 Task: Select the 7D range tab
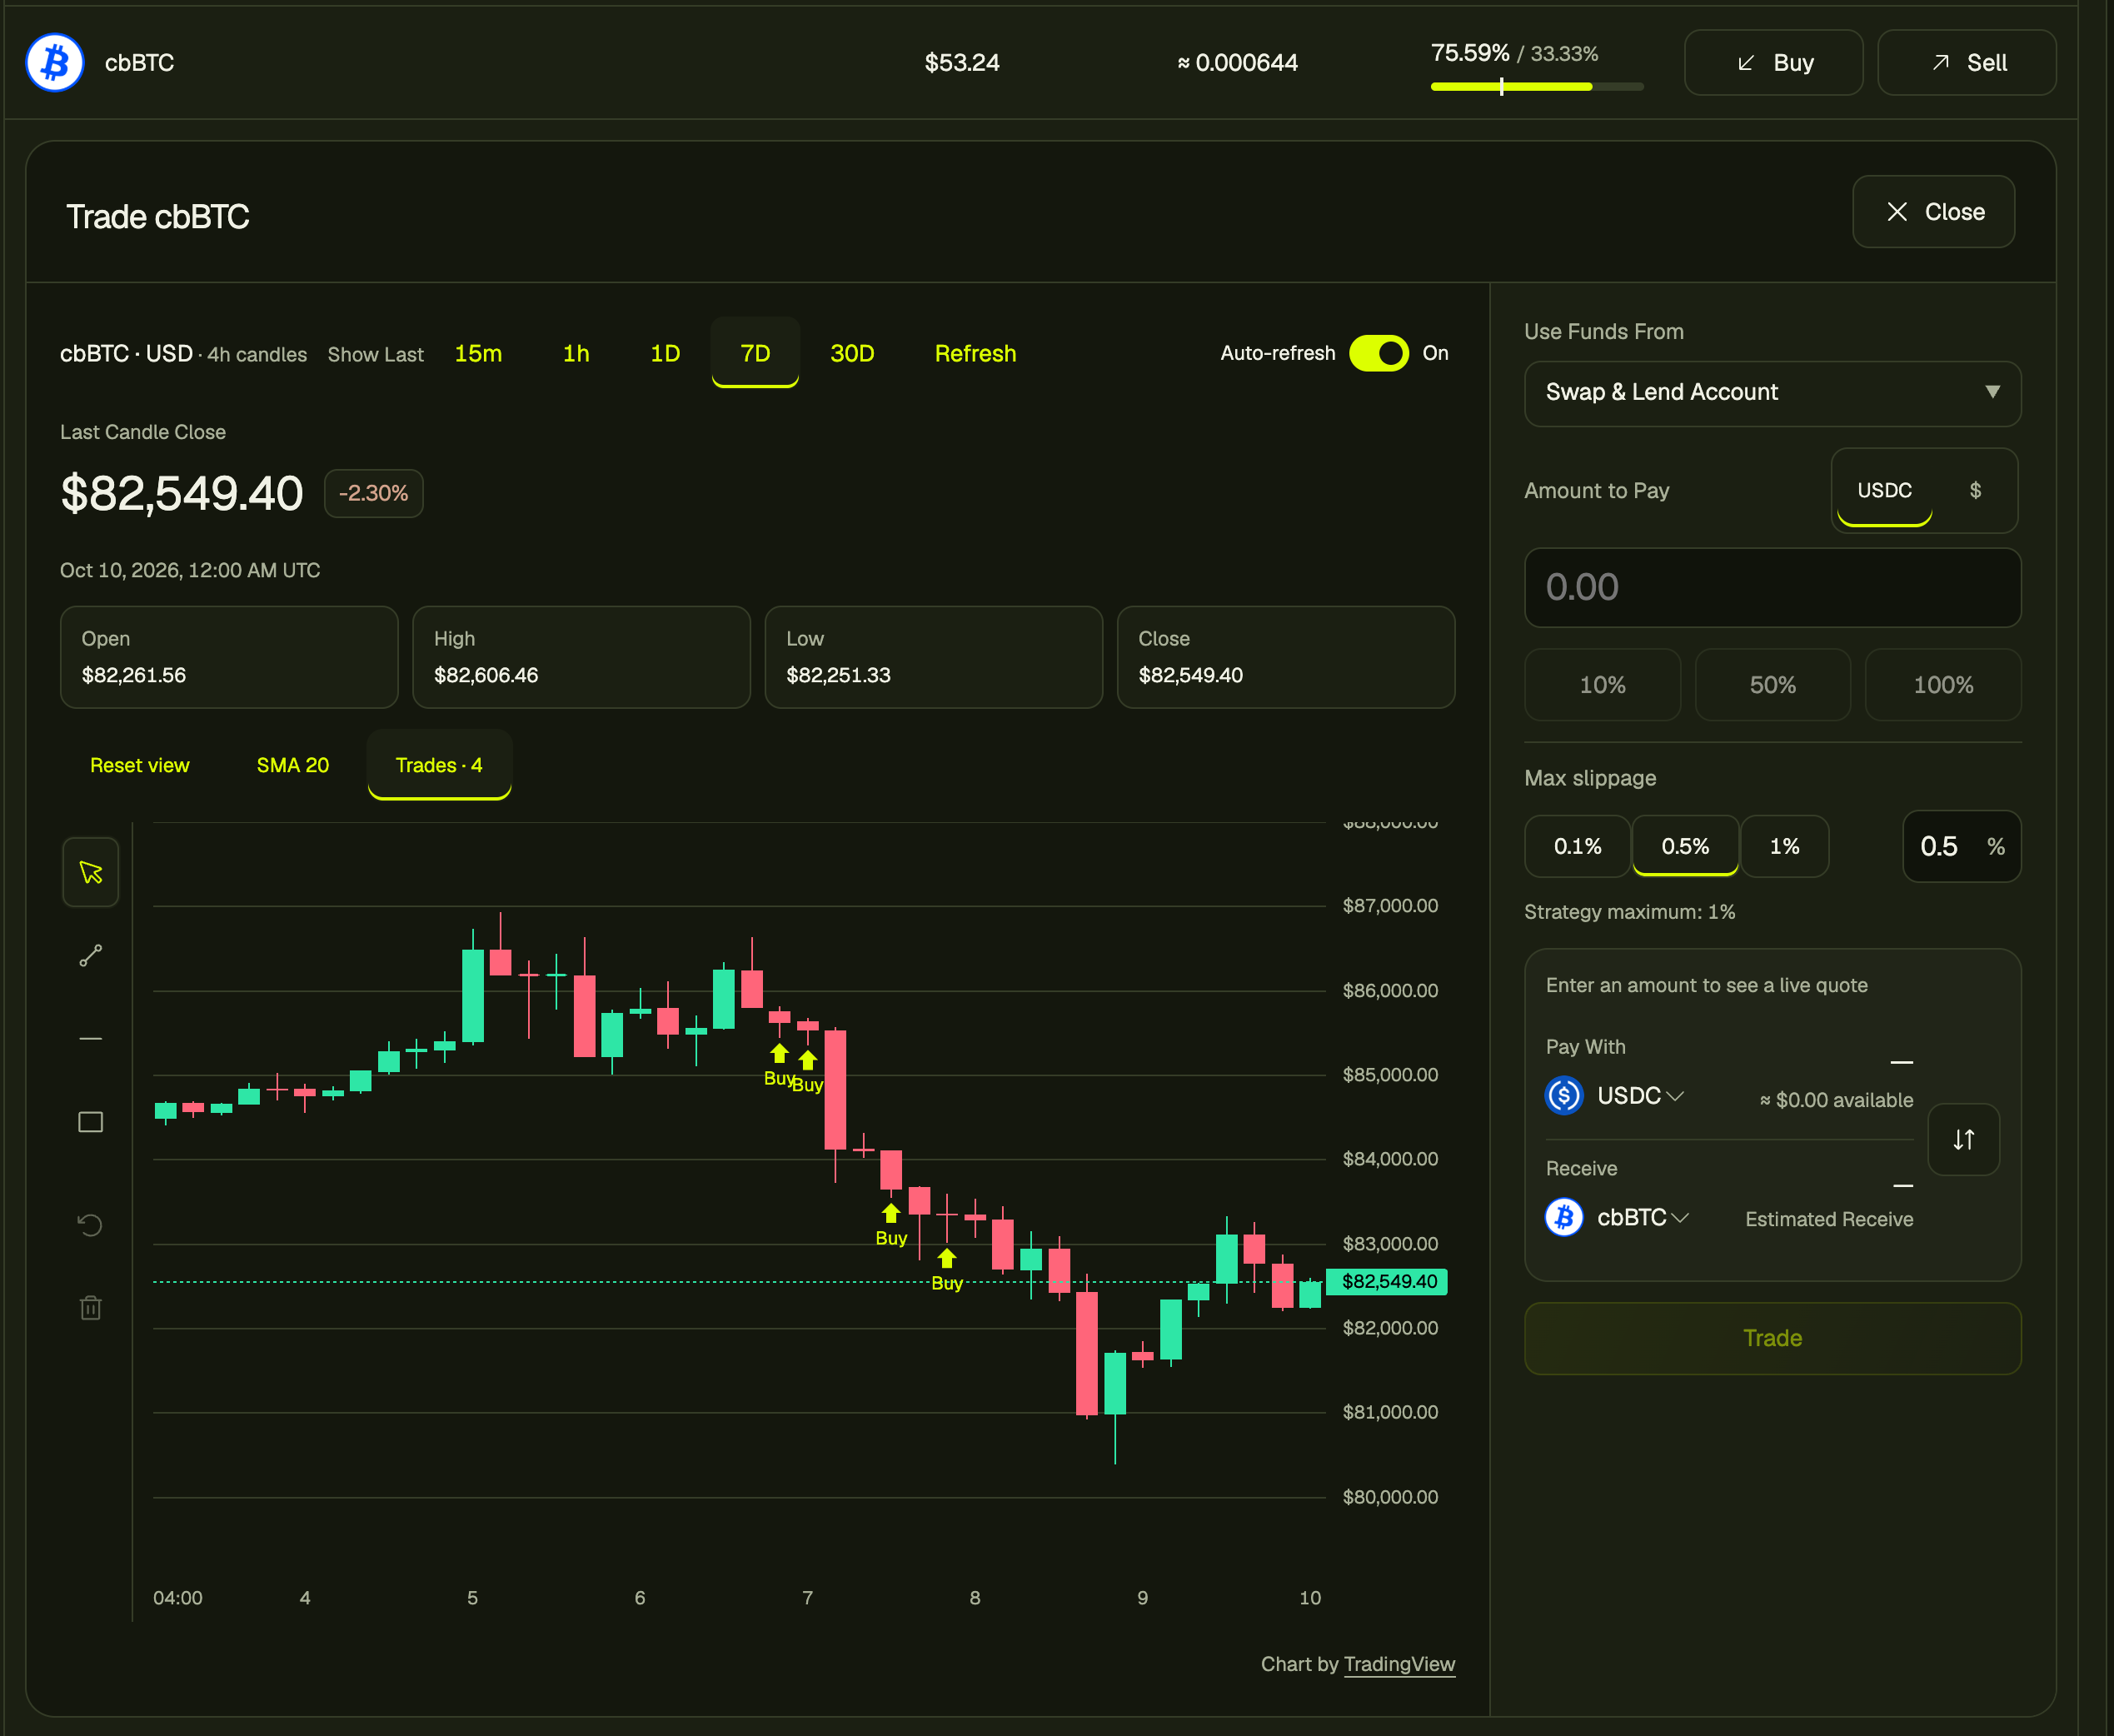pyautogui.click(x=755, y=353)
